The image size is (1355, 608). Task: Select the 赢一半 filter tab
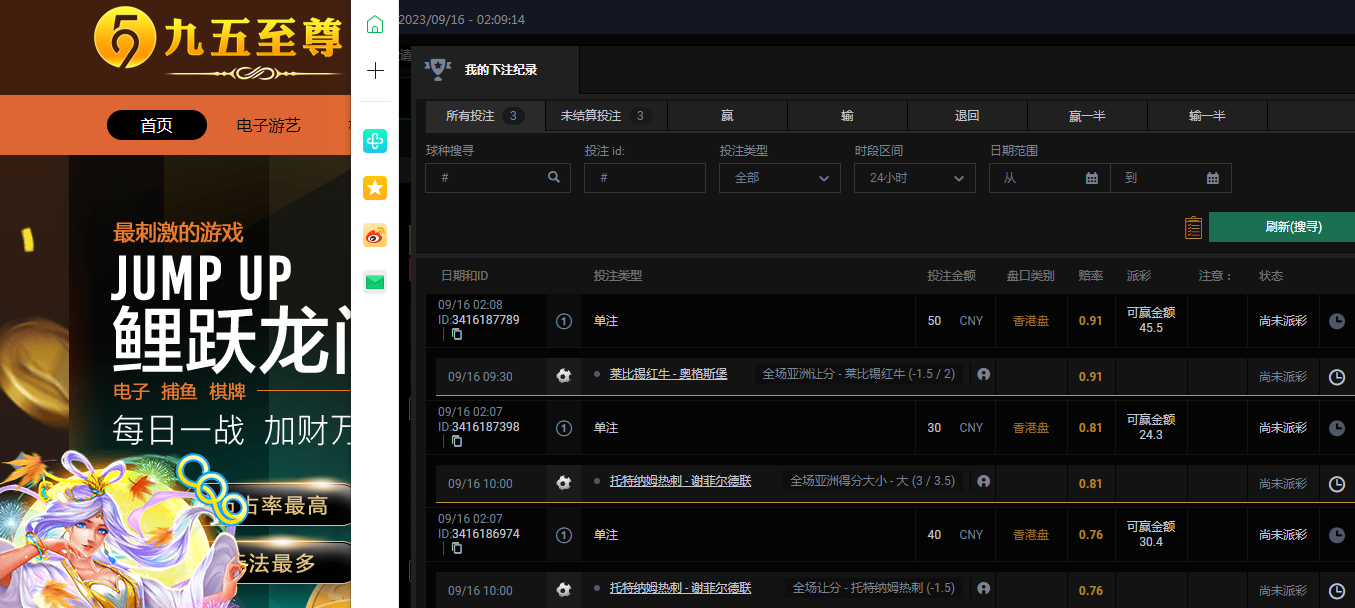[x=1087, y=116]
